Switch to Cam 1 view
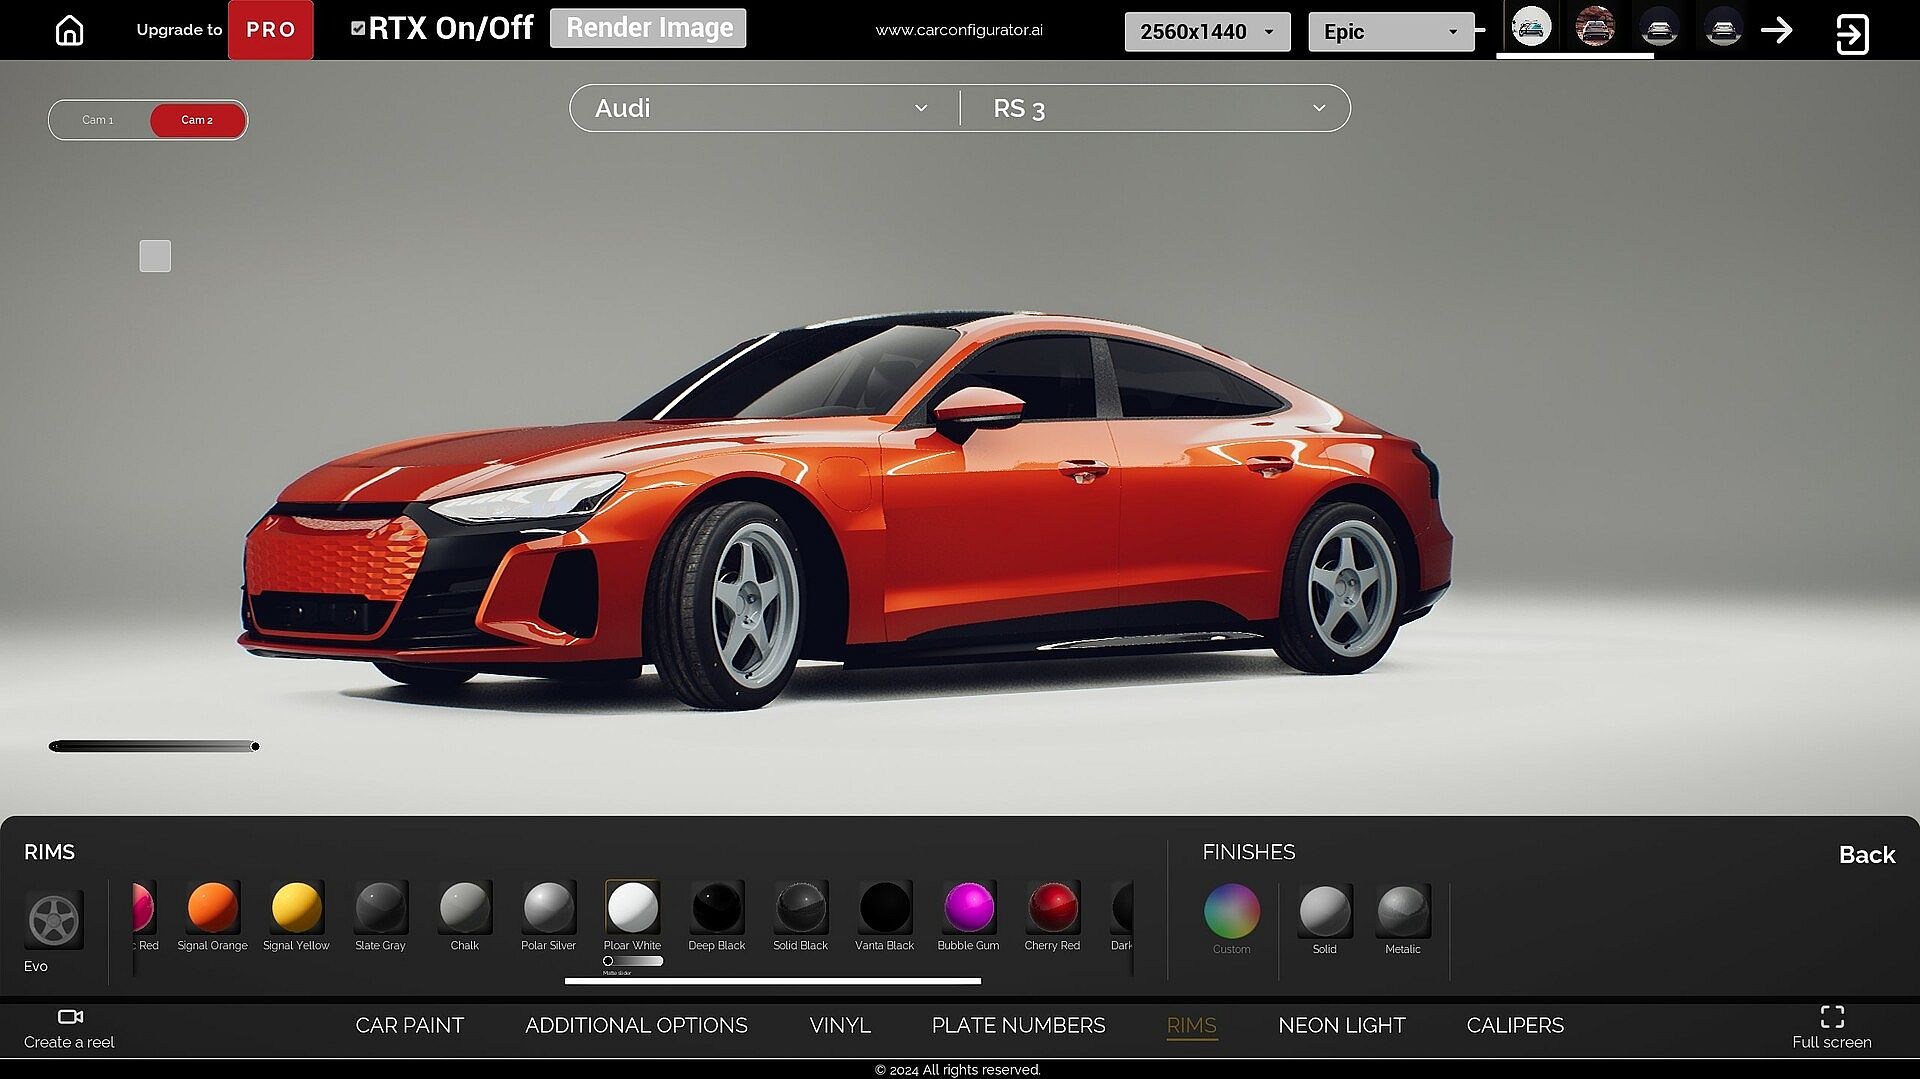This screenshot has height=1079, width=1920. 98,120
